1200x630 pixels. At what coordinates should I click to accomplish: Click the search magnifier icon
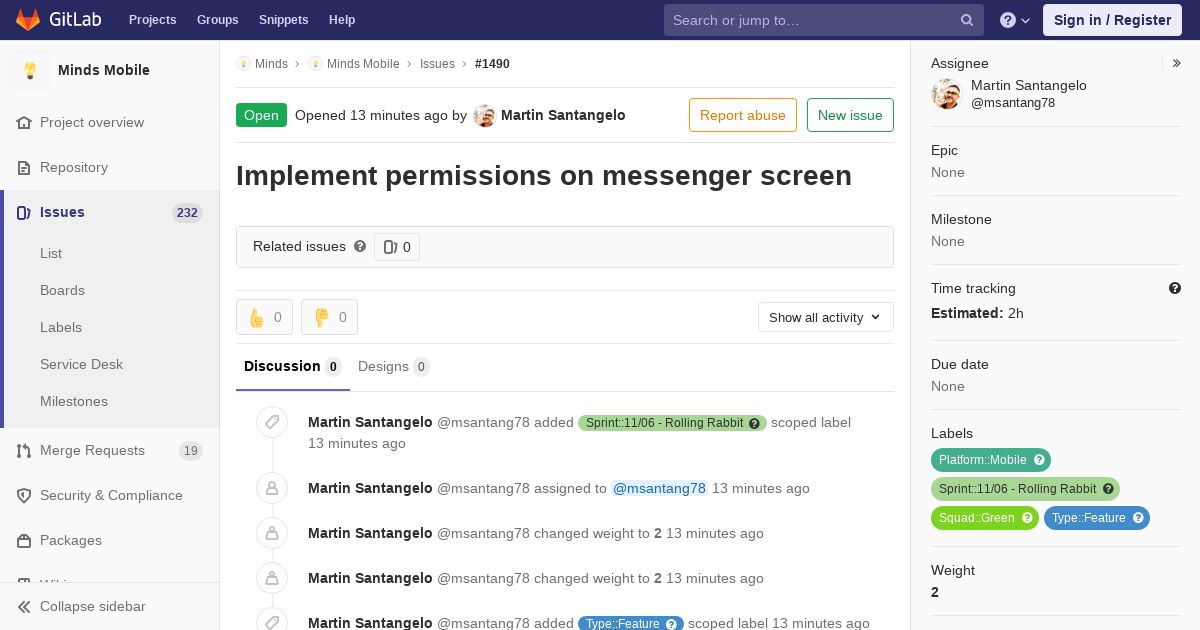[967, 20]
